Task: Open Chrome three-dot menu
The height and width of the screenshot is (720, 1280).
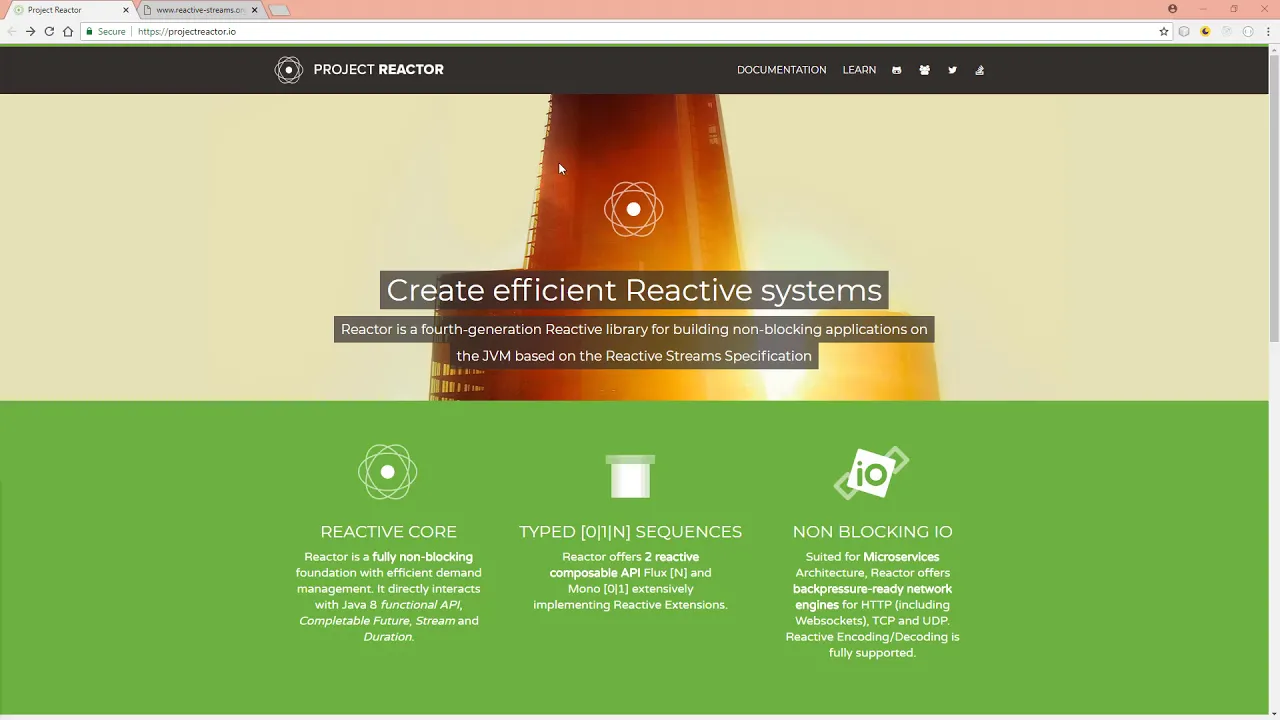Action: [x=1268, y=32]
